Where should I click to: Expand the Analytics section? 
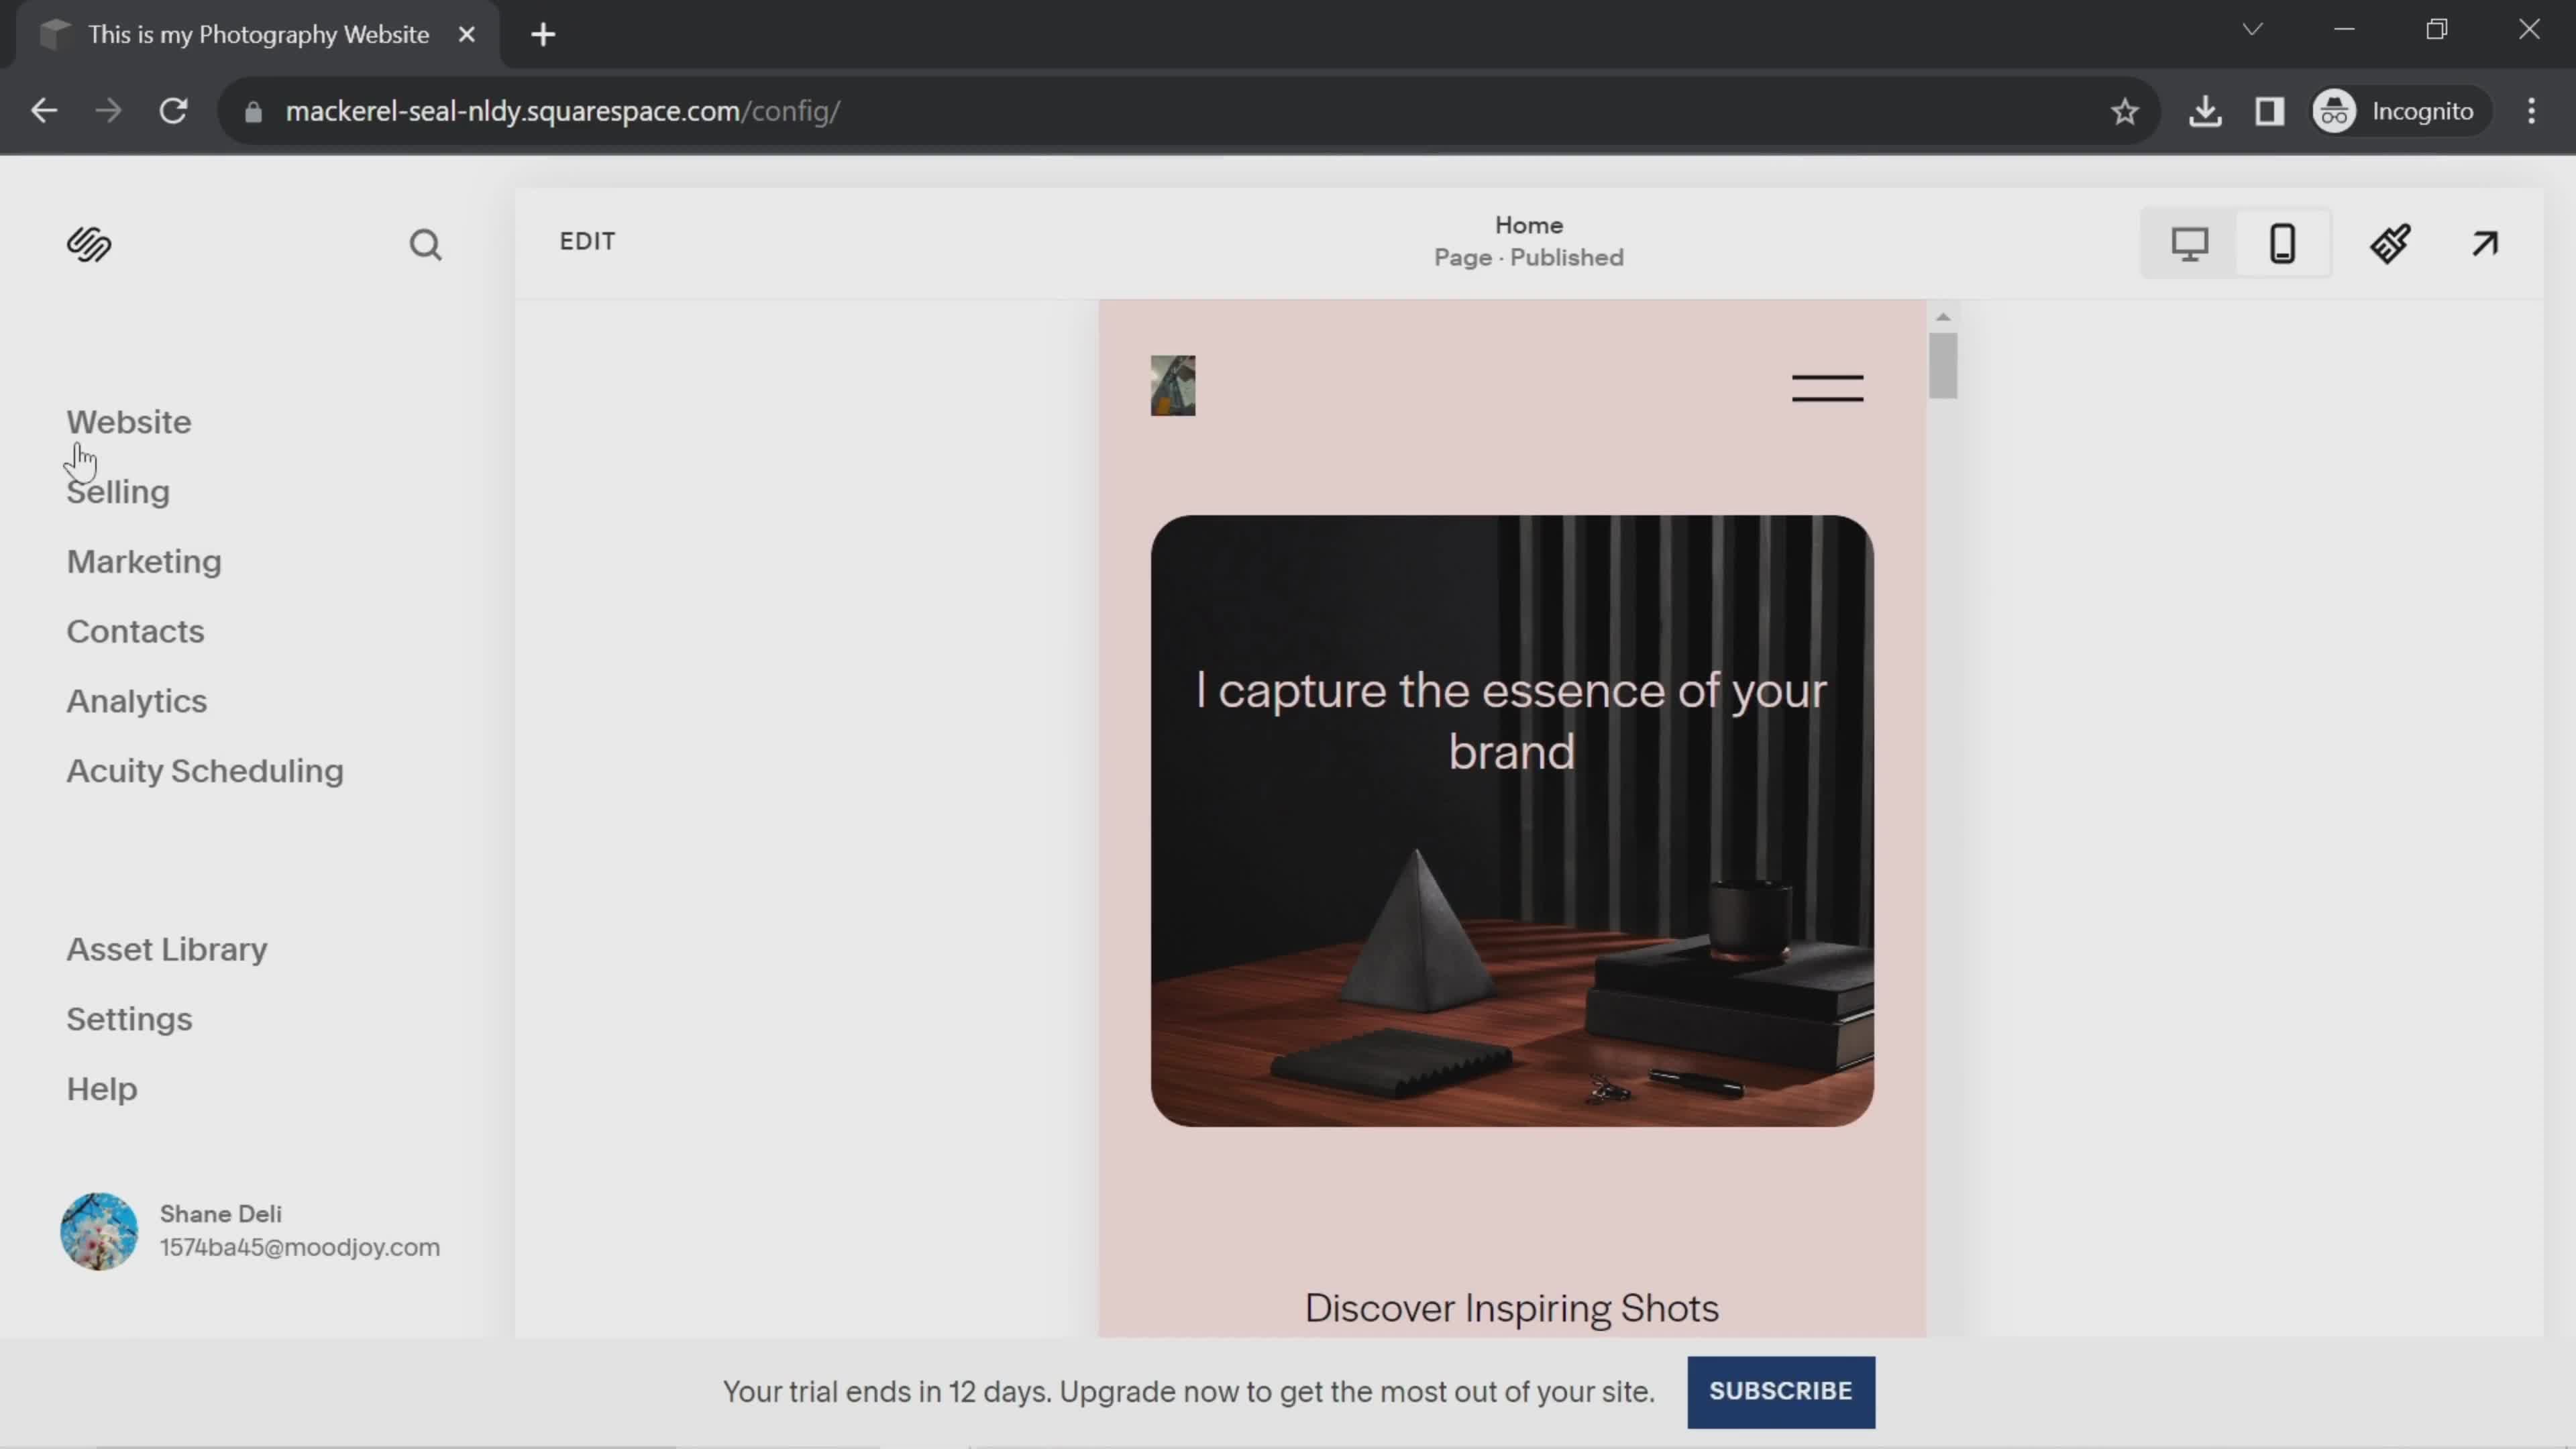[136, 699]
